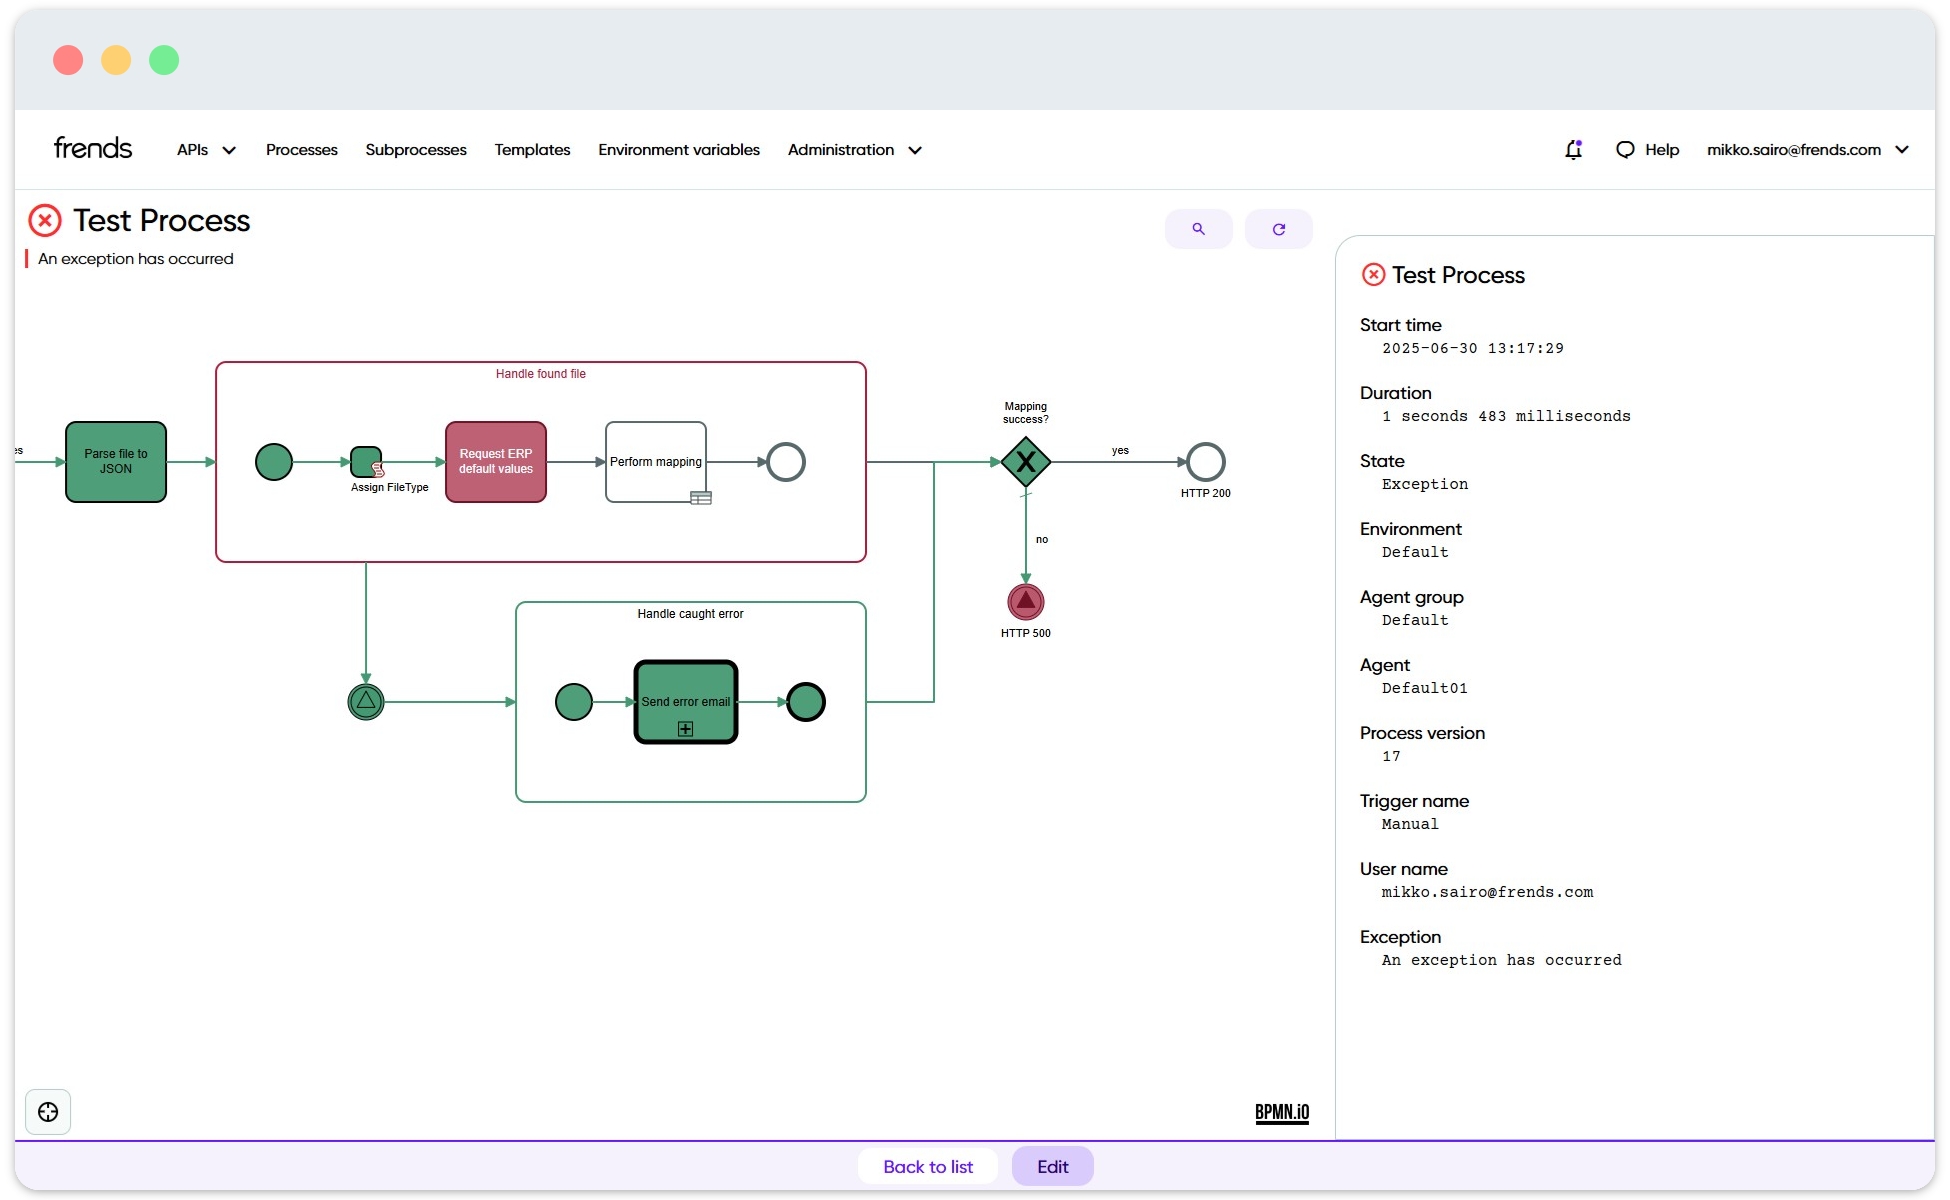
Task: Click the Back to list button
Action: click(x=927, y=1166)
